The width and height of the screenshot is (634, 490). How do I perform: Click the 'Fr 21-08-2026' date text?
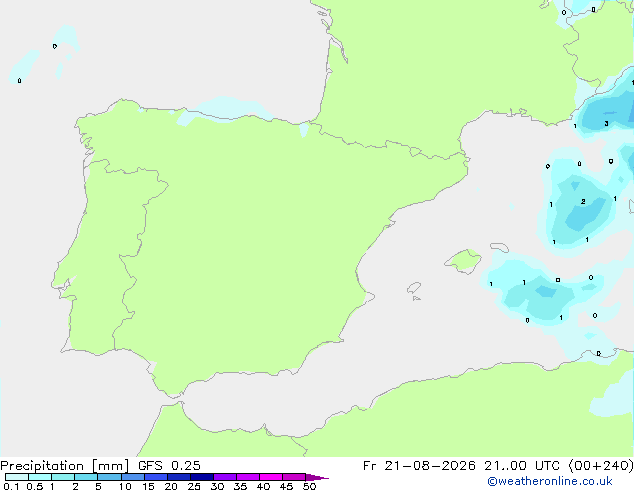(419, 466)
